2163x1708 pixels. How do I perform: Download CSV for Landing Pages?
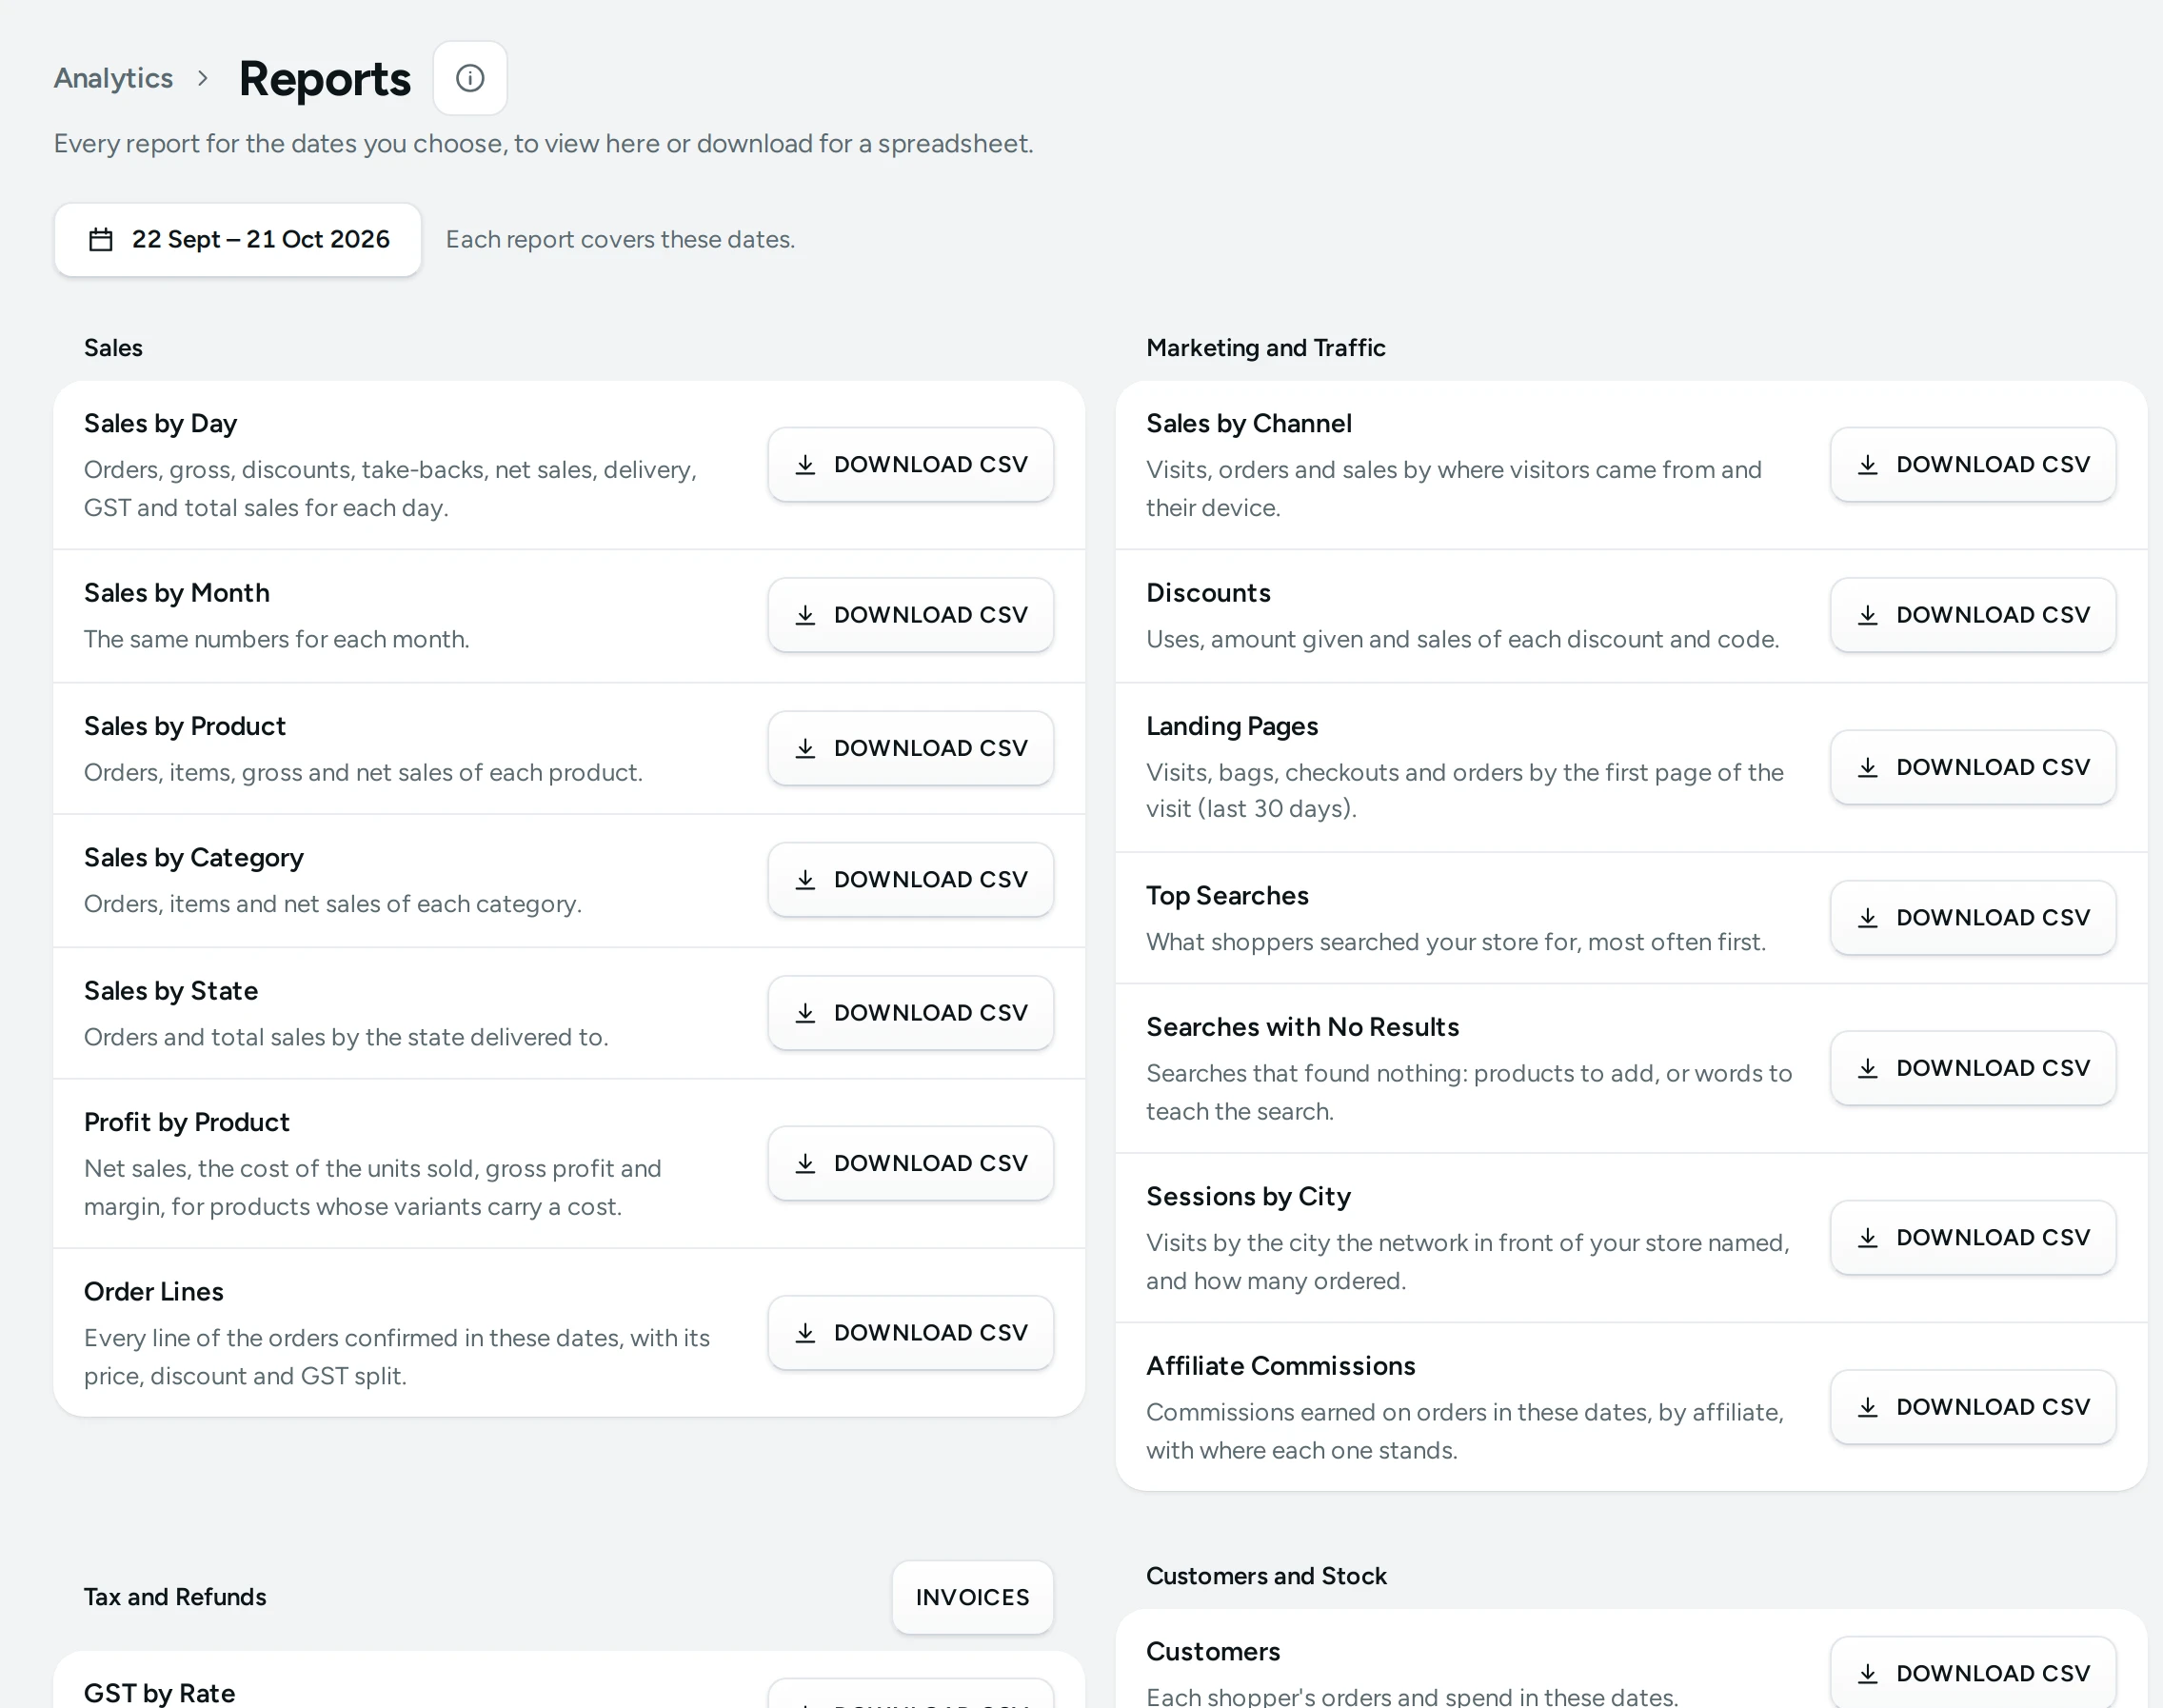tap(1973, 767)
